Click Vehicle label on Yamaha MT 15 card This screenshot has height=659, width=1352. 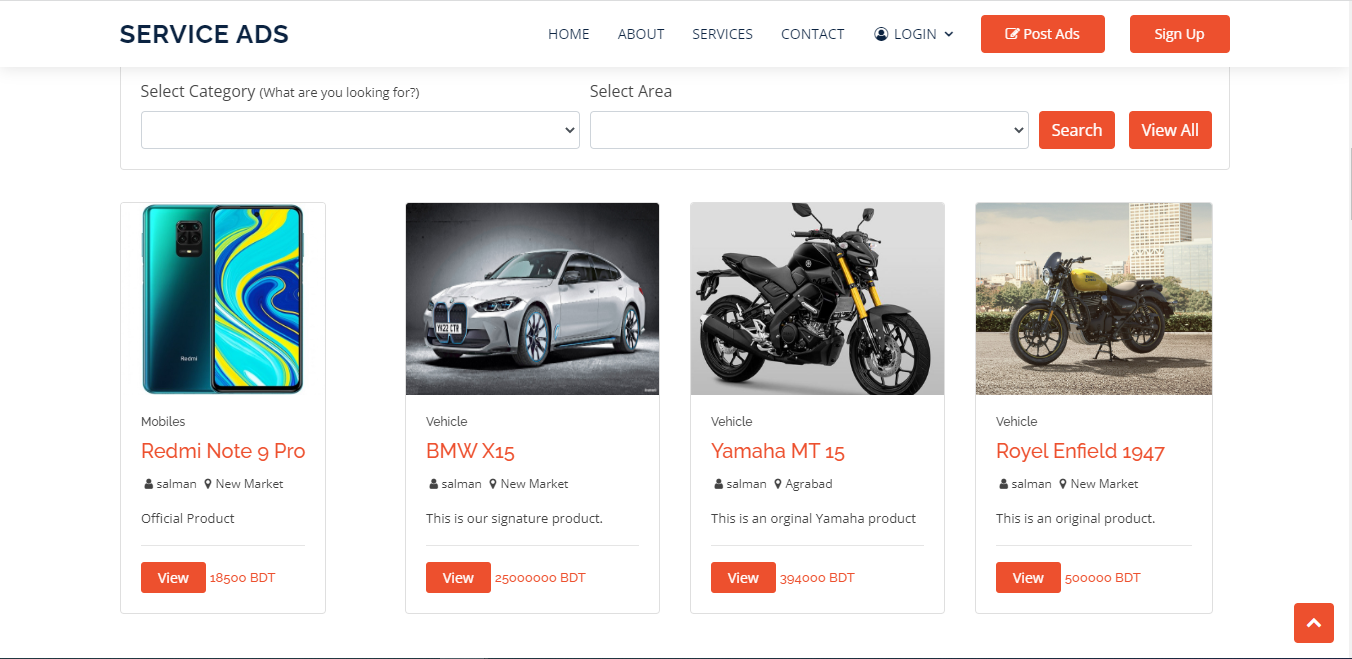732,422
